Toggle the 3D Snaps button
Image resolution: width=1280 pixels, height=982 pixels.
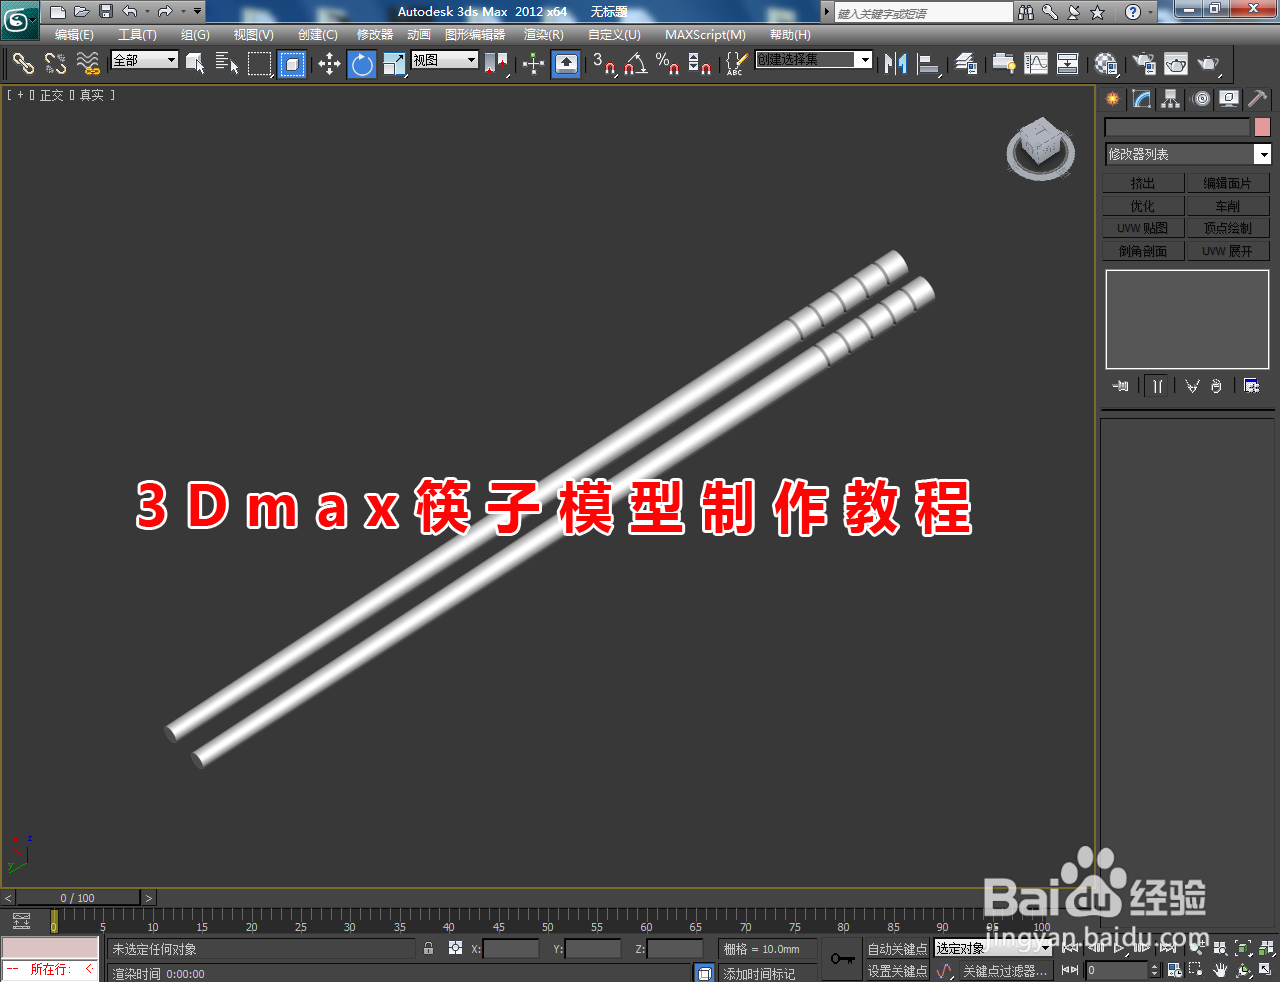point(603,64)
